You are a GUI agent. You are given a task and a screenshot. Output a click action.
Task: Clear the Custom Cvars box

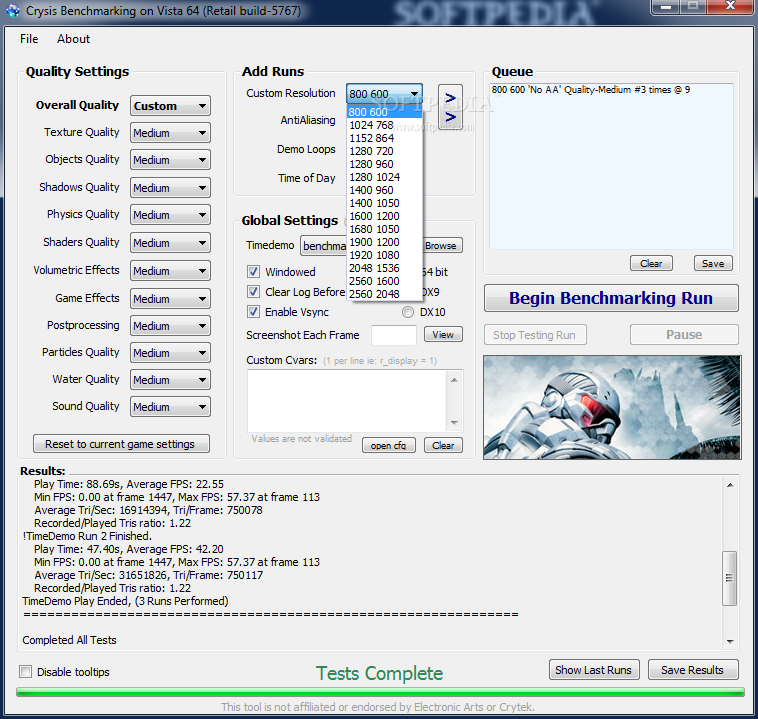(443, 445)
